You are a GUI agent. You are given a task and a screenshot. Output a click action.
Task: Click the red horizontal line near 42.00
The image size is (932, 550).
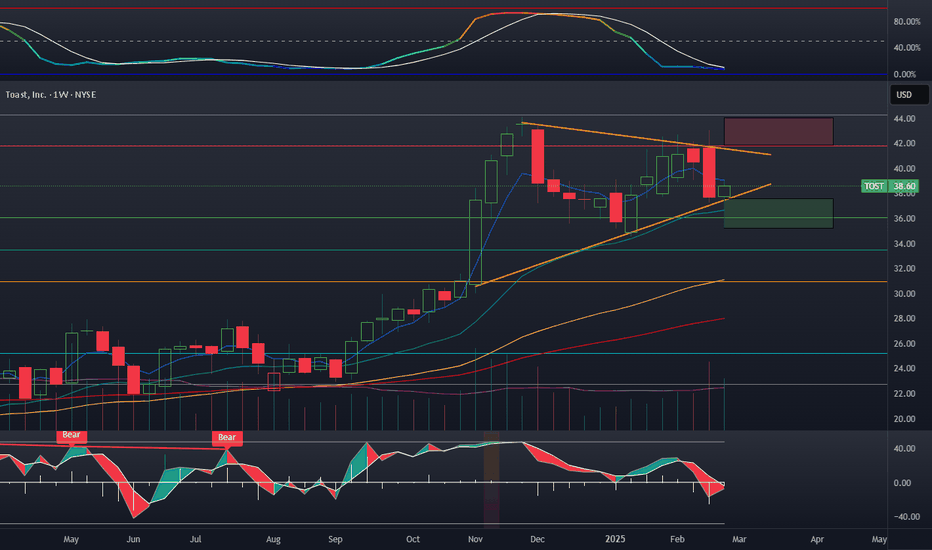click(x=443, y=146)
